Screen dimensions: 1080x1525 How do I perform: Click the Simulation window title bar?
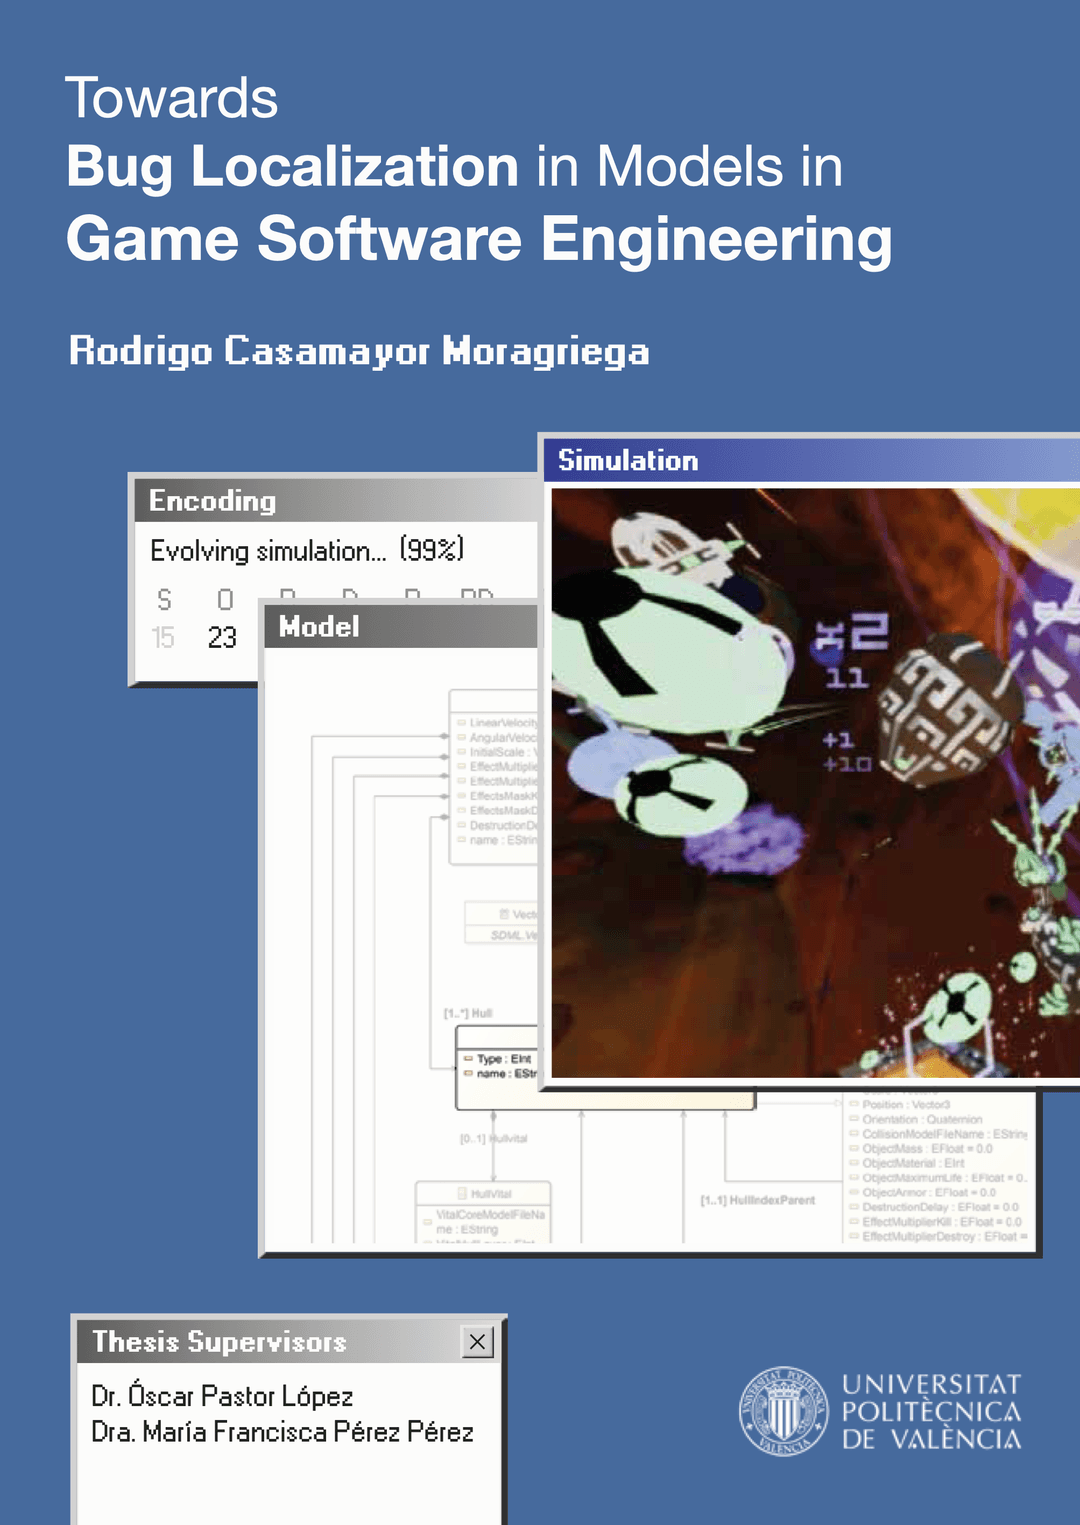[x=811, y=460]
